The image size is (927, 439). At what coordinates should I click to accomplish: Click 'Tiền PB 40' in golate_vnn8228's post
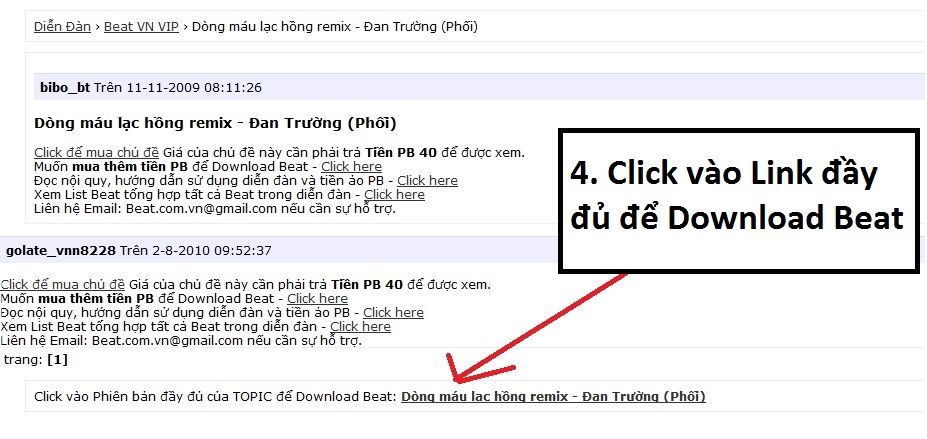pos(367,285)
